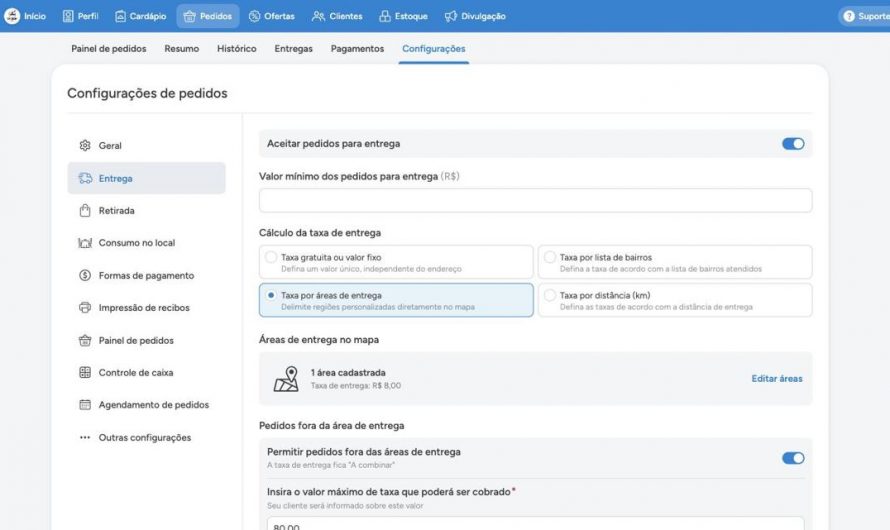Click the '1 área cadastrada' text
Screen dimensions: 890x530
tap(348, 373)
